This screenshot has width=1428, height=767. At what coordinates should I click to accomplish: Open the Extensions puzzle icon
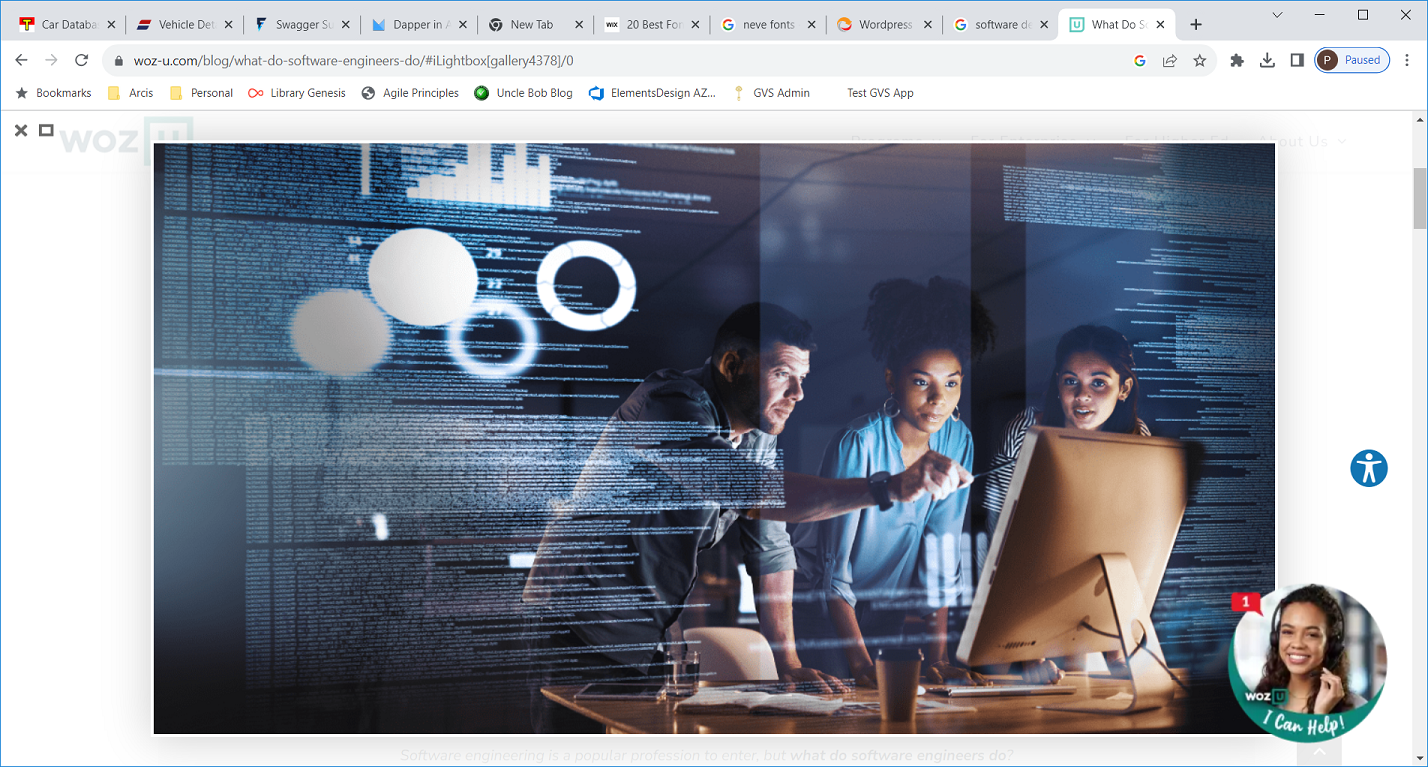(1237, 60)
